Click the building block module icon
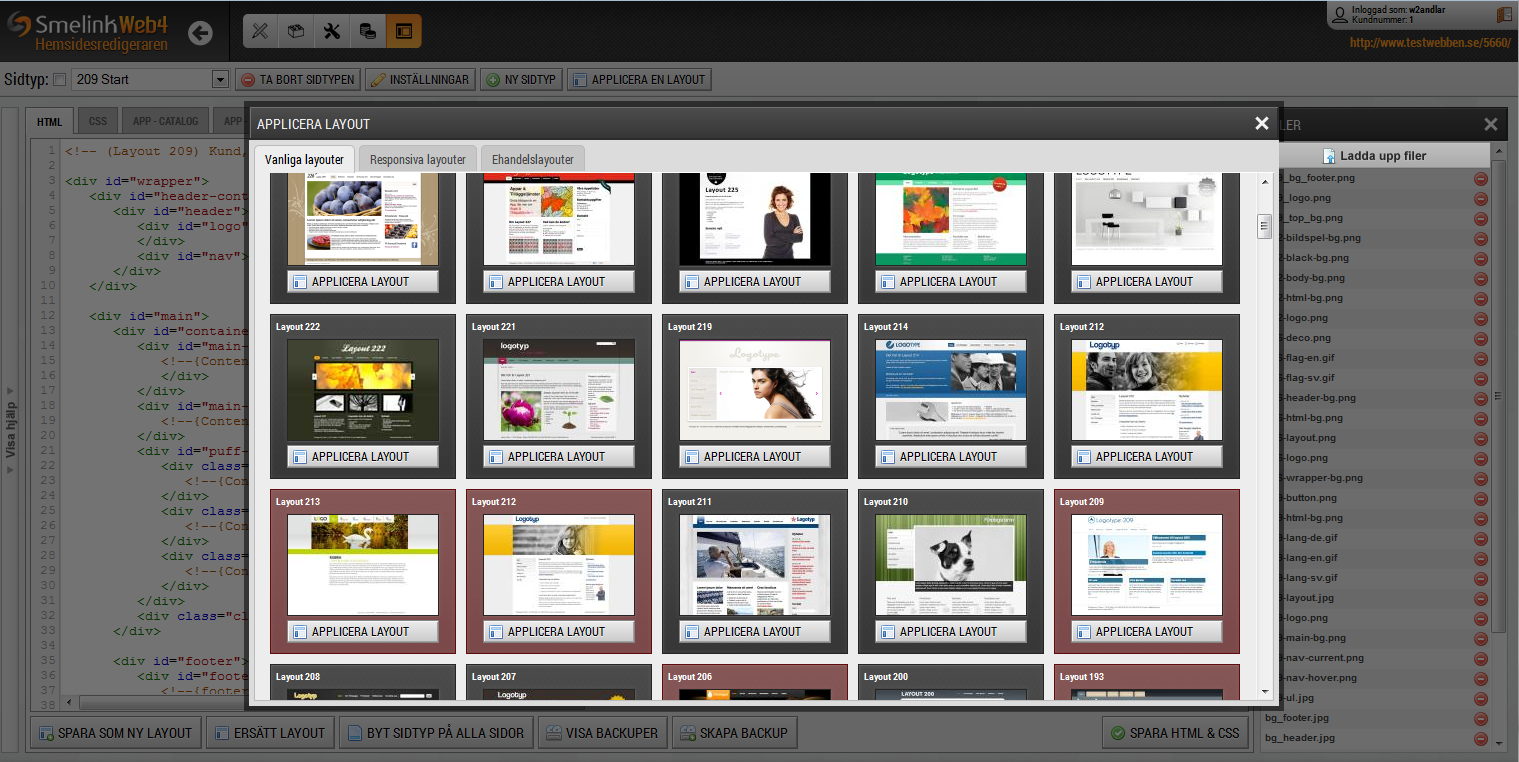This screenshot has height=762, width=1519. click(x=296, y=31)
